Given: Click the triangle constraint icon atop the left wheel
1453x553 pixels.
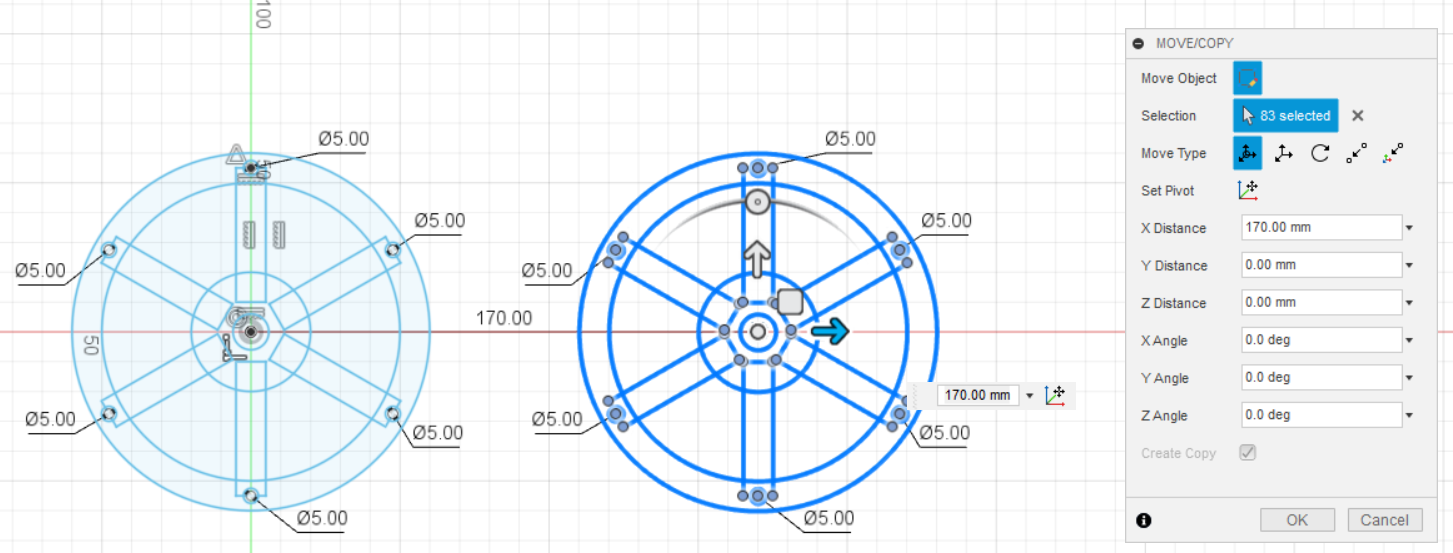Looking at the screenshot, I should 236,154.
